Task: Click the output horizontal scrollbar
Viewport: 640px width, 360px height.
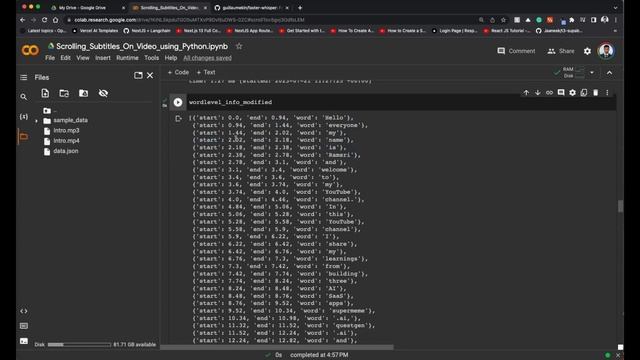Action: 277,347
